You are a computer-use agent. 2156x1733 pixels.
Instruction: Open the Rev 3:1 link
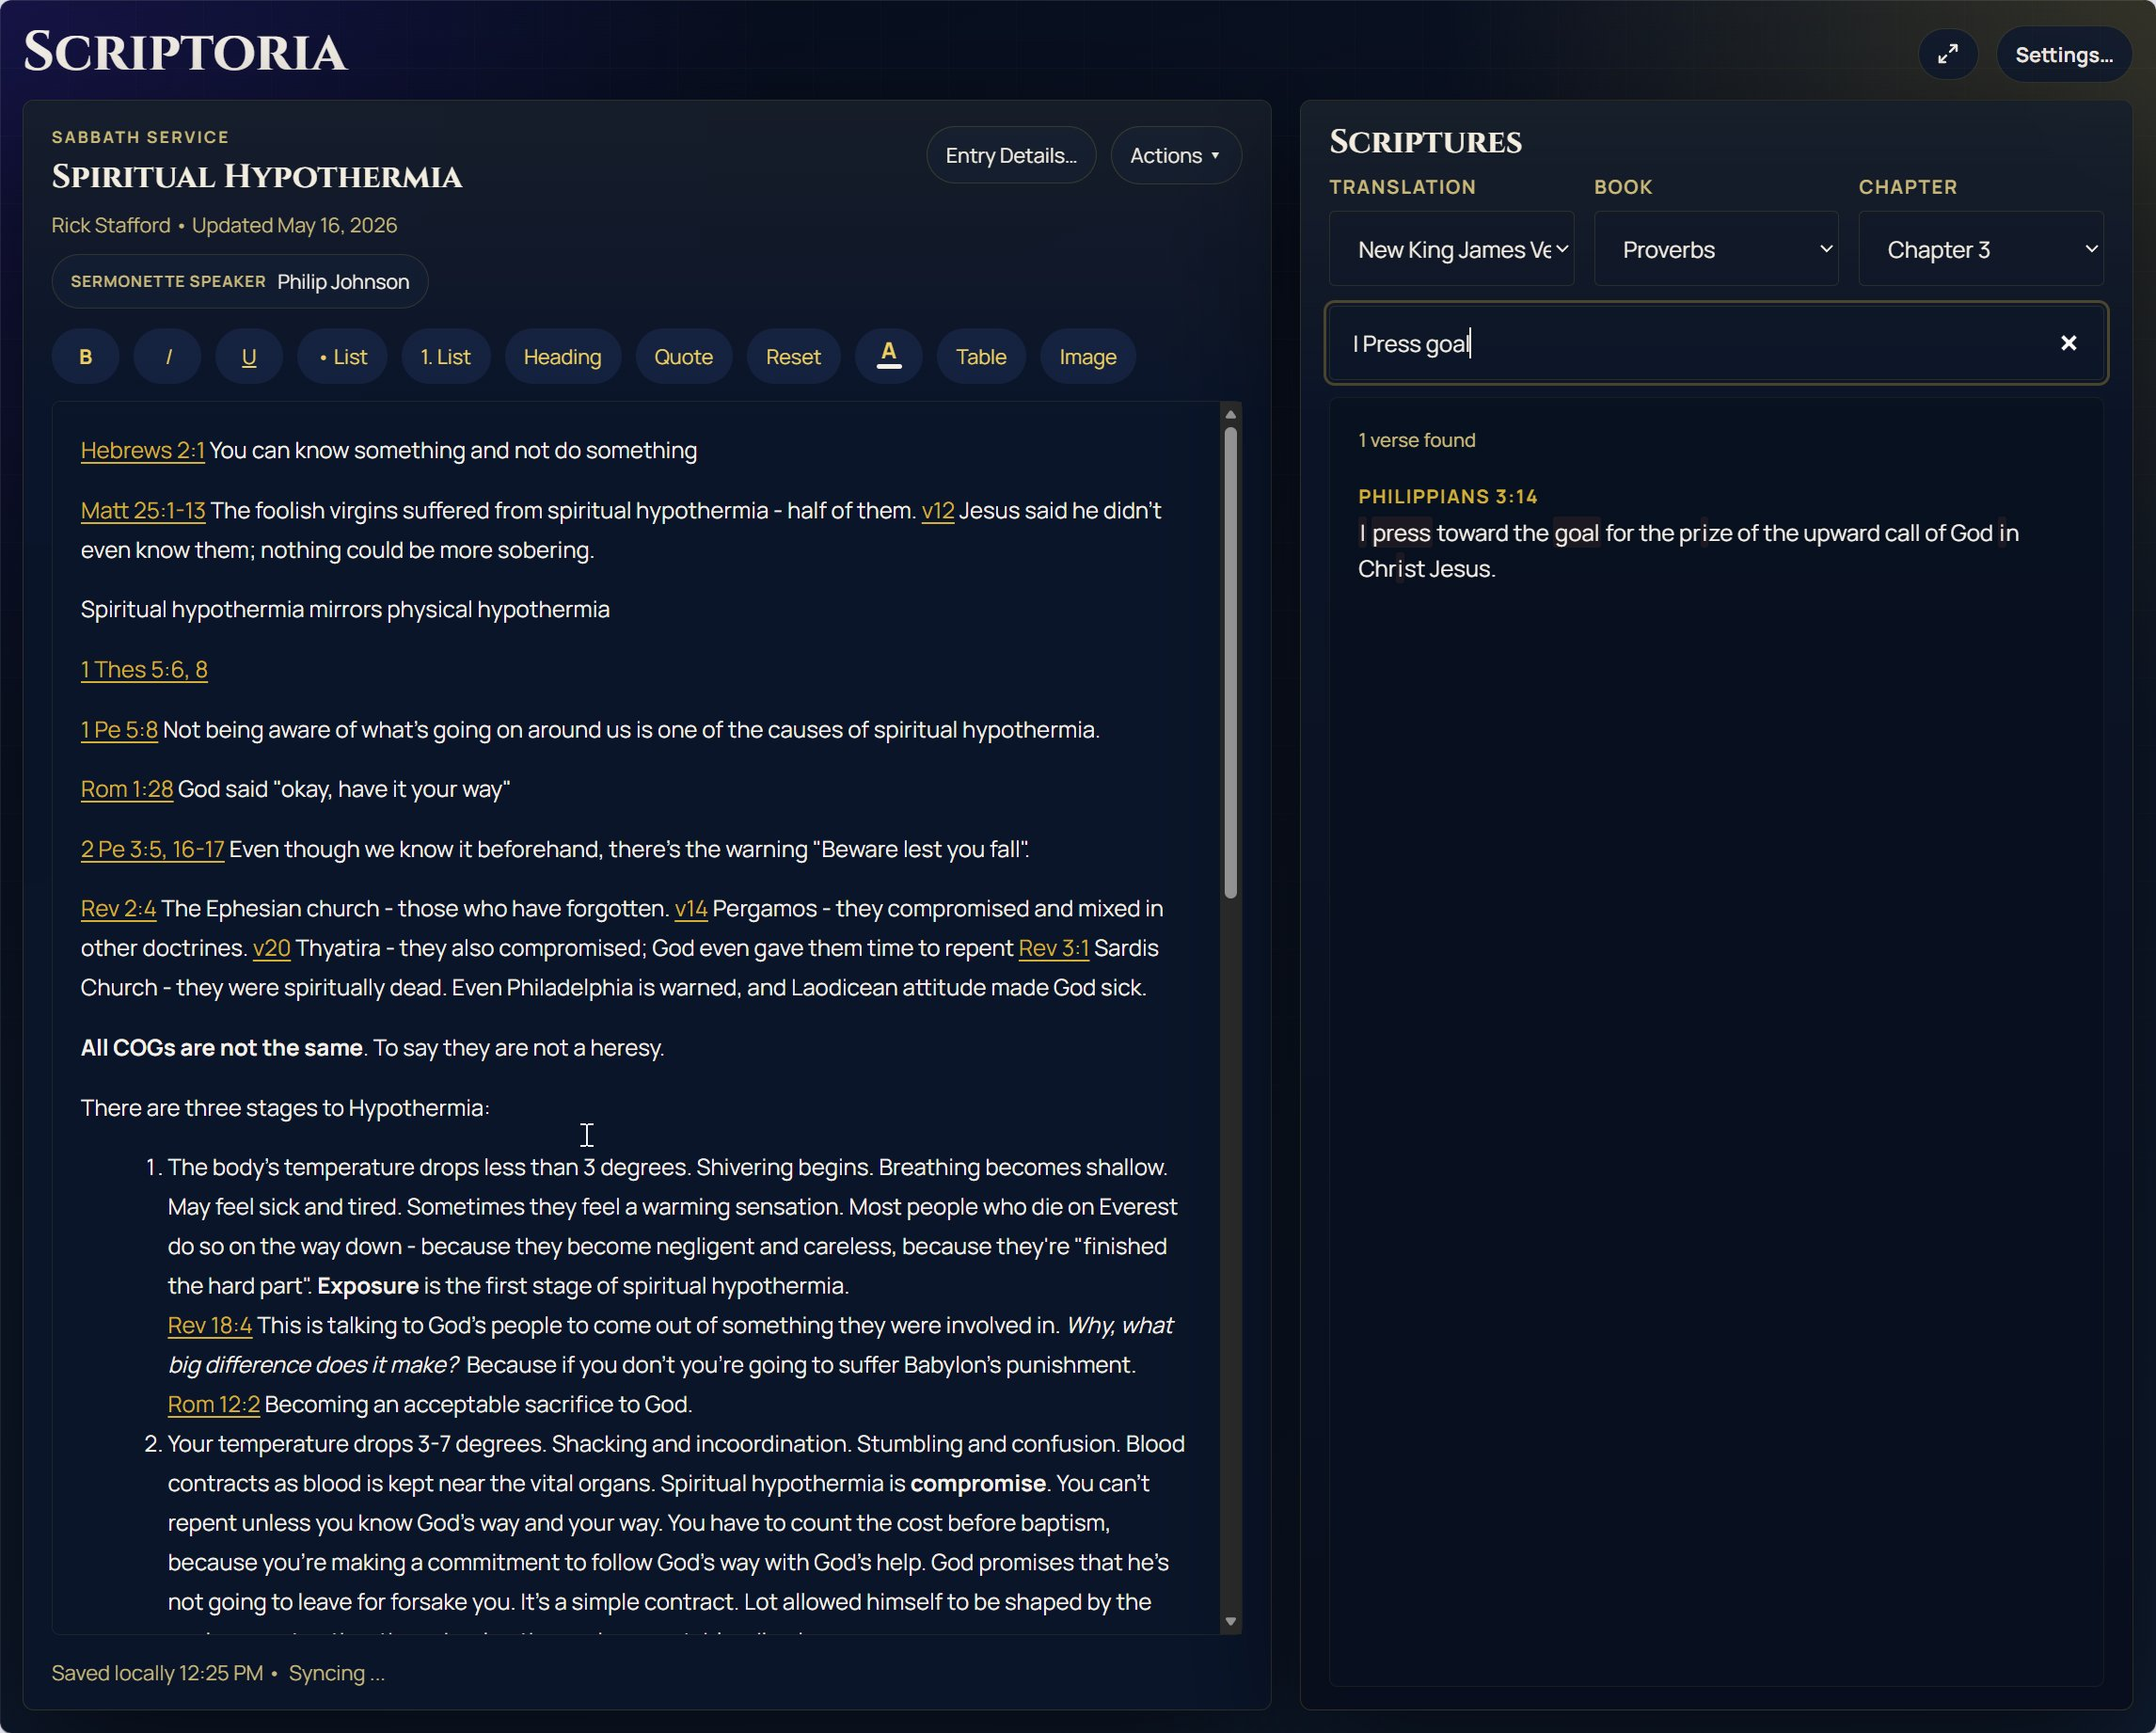(x=1053, y=948)
